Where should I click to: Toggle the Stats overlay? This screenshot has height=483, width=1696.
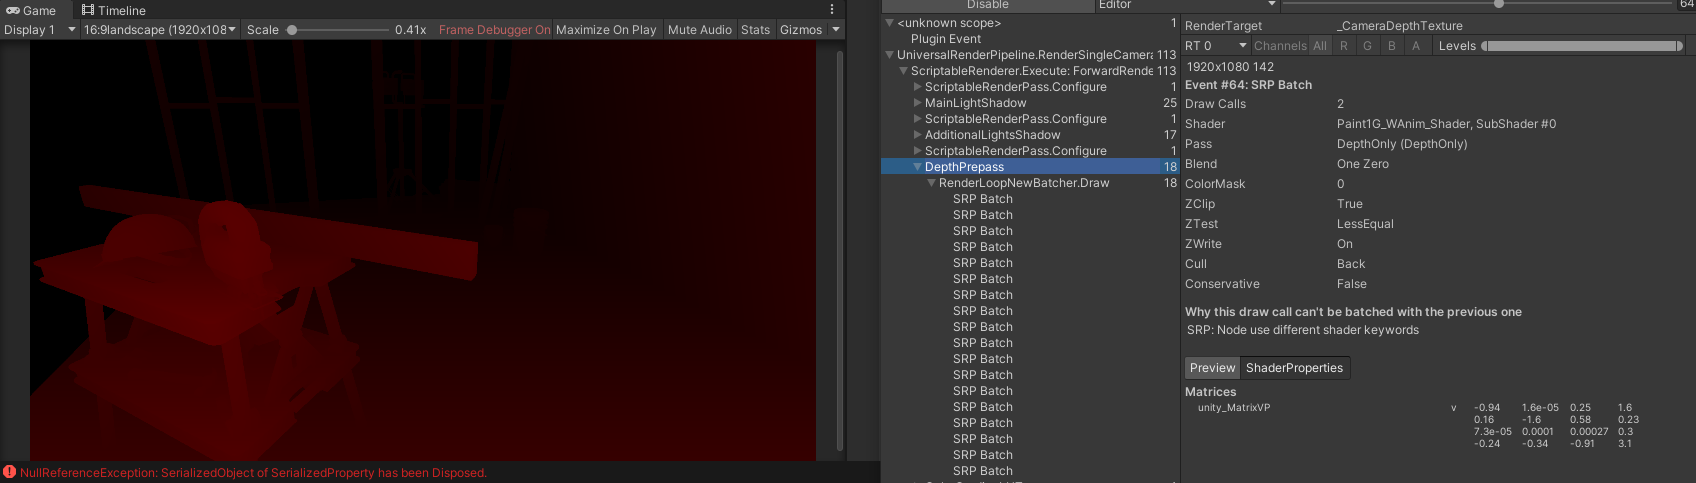coord(755,30)
